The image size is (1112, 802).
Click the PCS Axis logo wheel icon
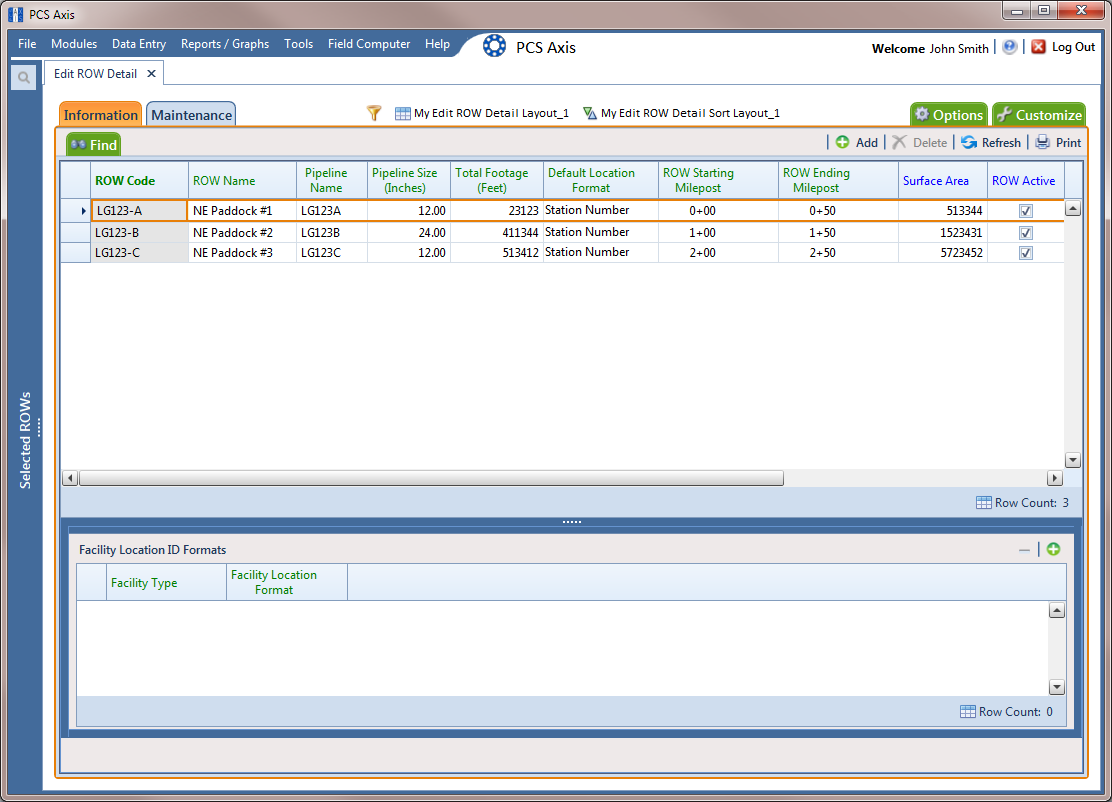point(494,46)
